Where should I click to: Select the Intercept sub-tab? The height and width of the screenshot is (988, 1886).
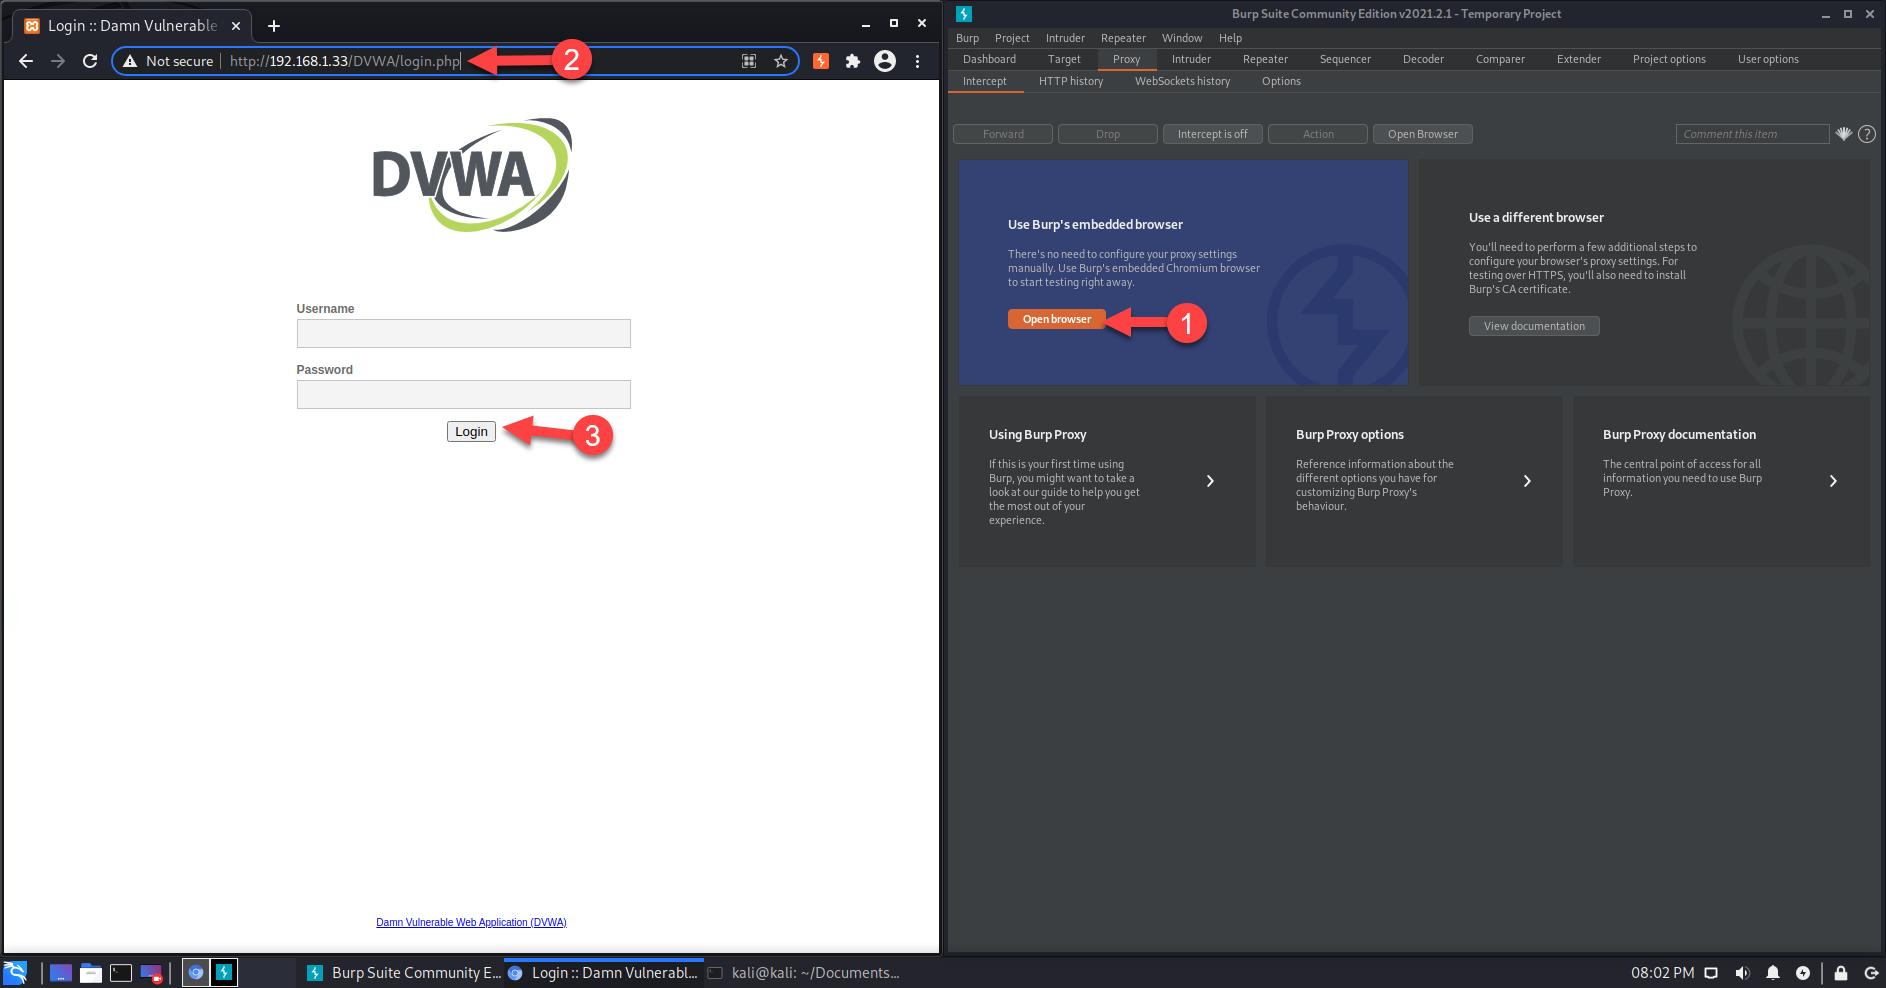point(985,81)
